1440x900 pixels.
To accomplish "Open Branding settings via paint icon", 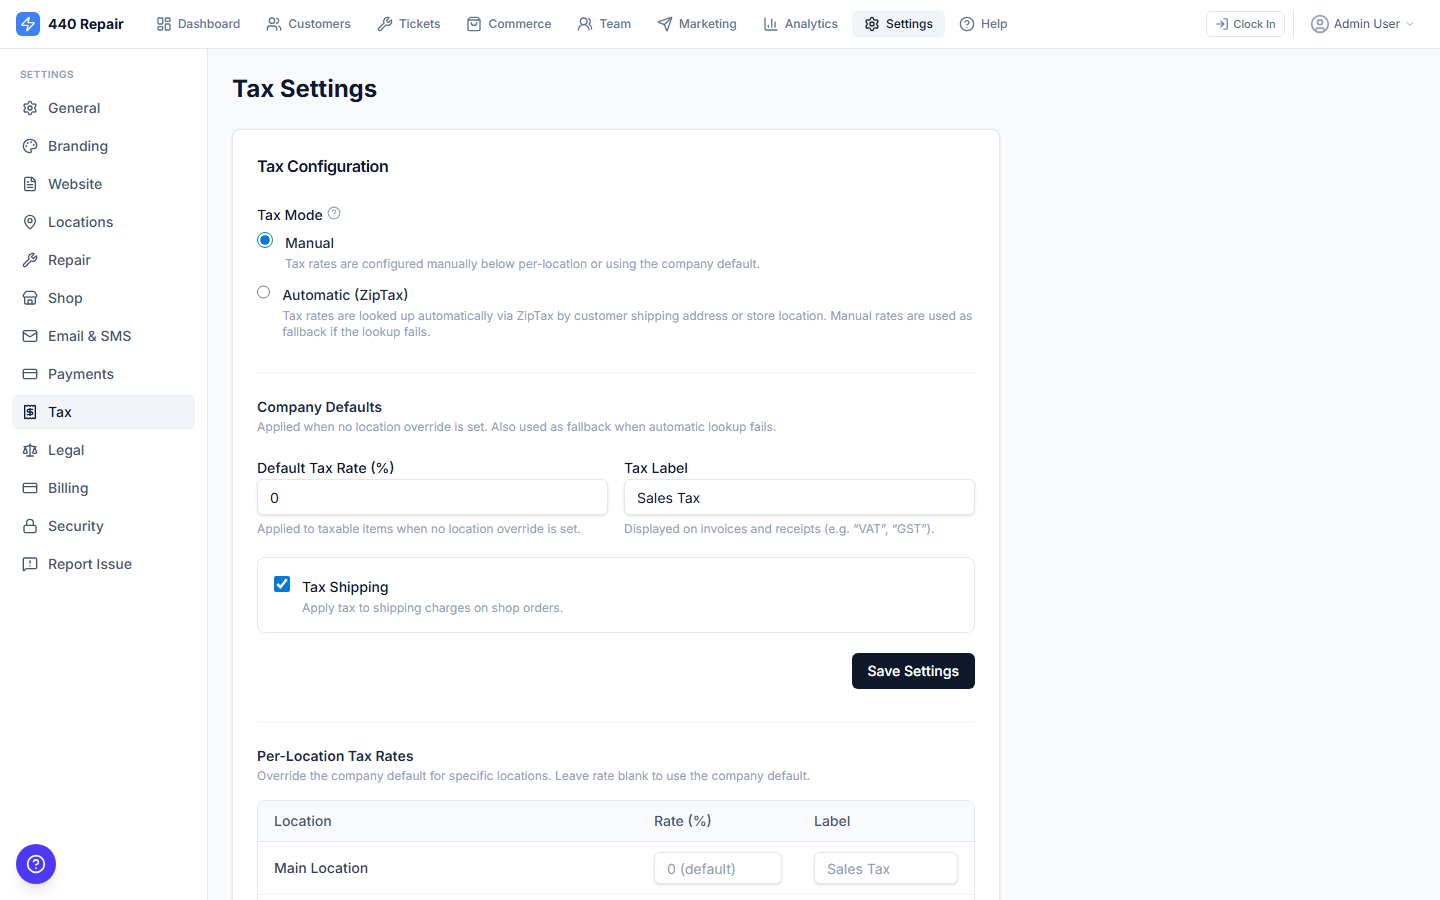I will tap(30, 145).
